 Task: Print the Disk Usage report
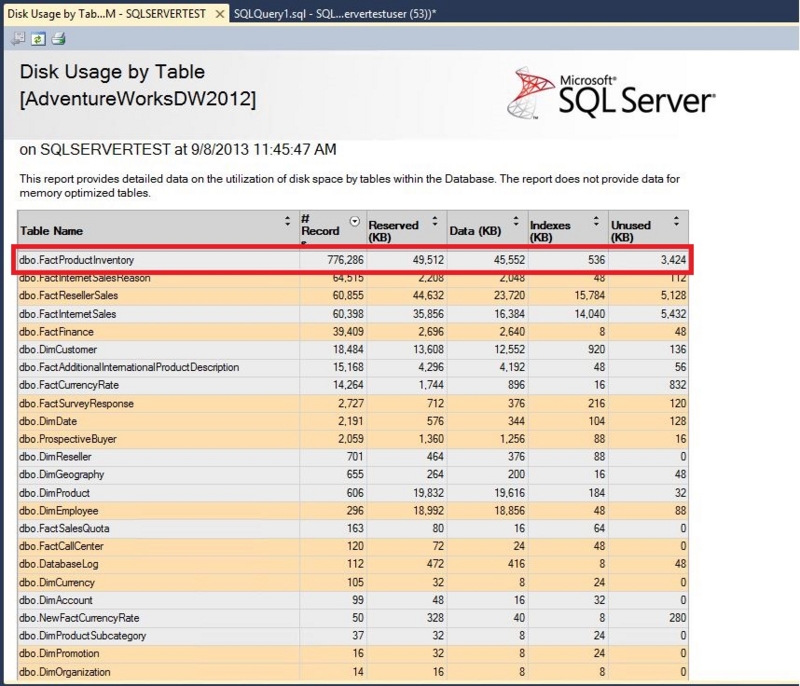coord(57,39)
